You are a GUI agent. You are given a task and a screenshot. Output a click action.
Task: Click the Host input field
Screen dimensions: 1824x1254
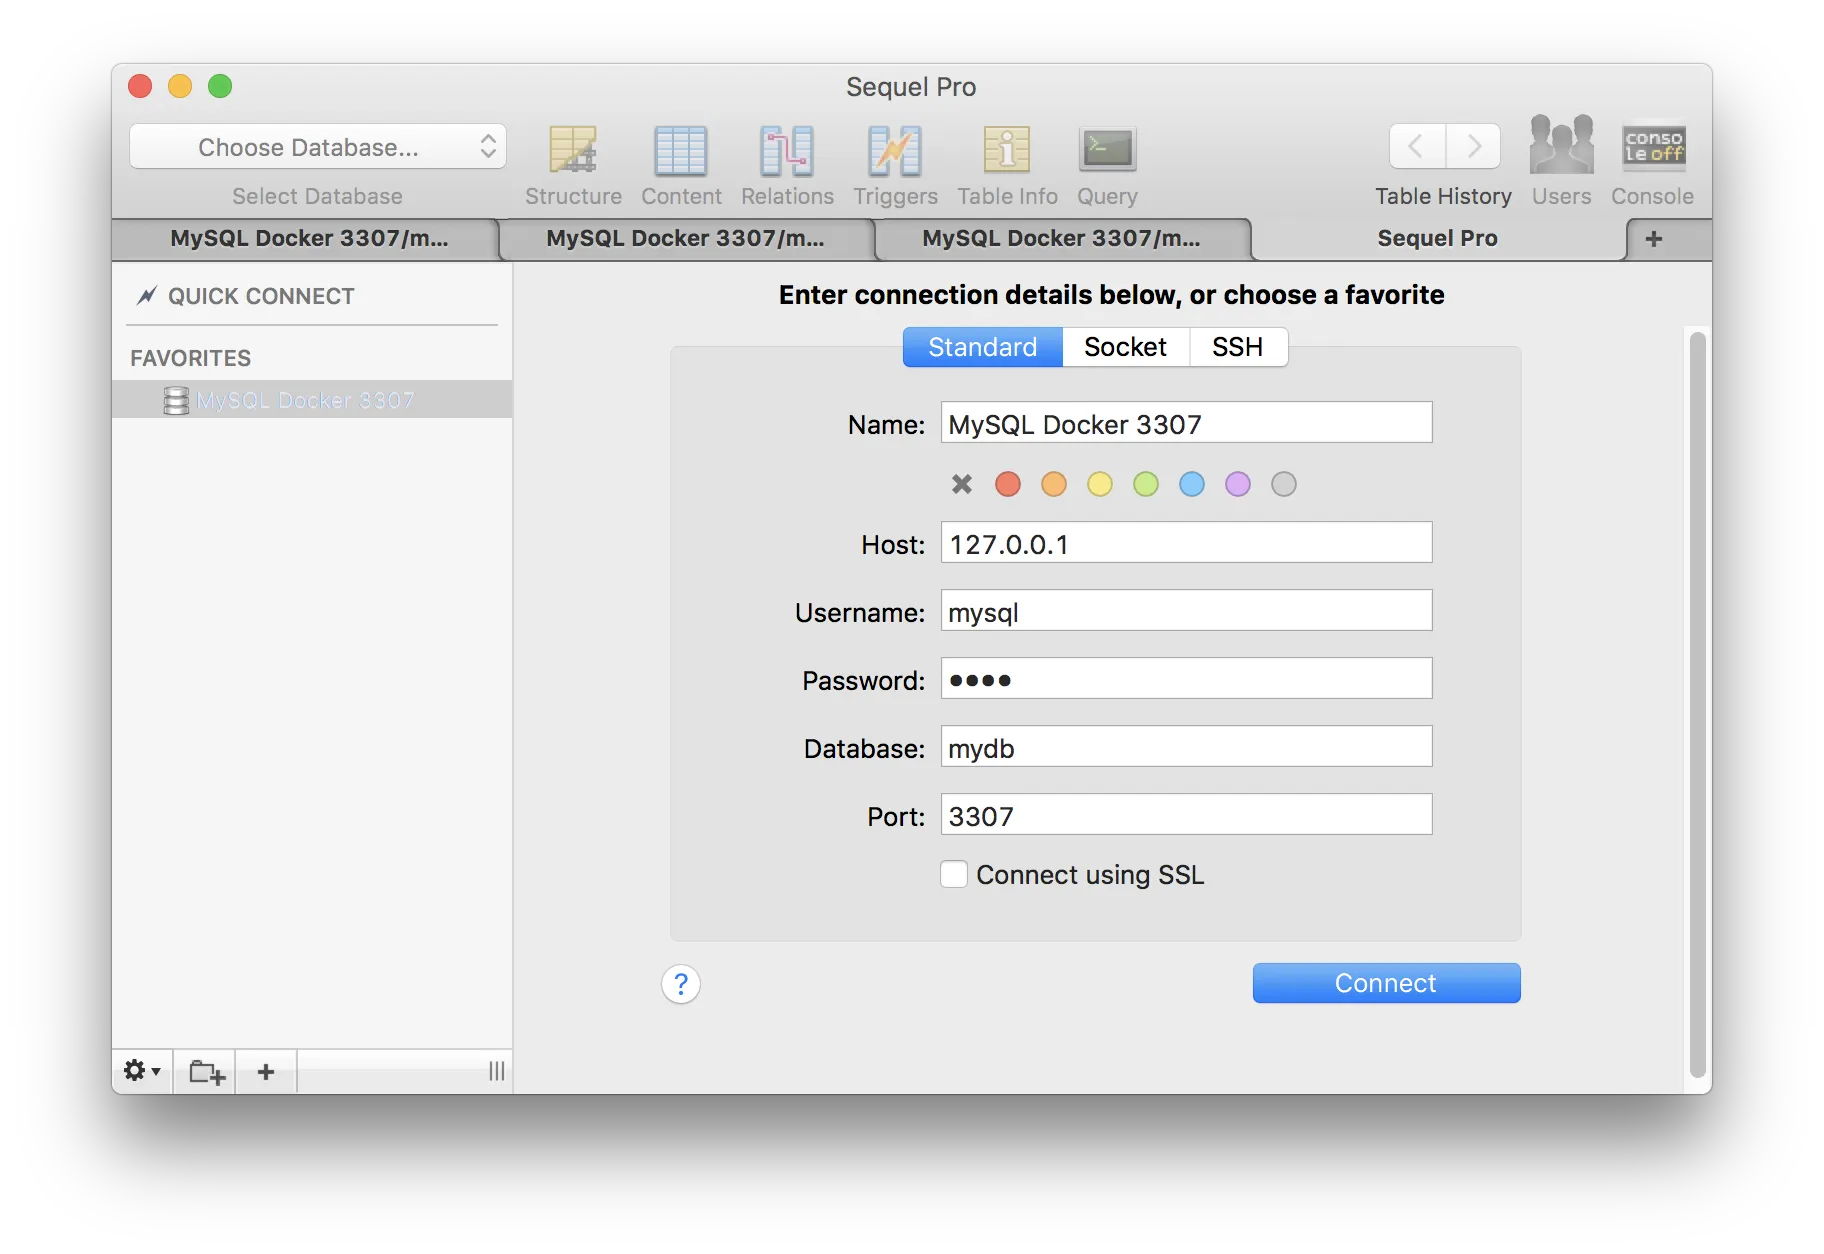click(x=1186, y=543)
